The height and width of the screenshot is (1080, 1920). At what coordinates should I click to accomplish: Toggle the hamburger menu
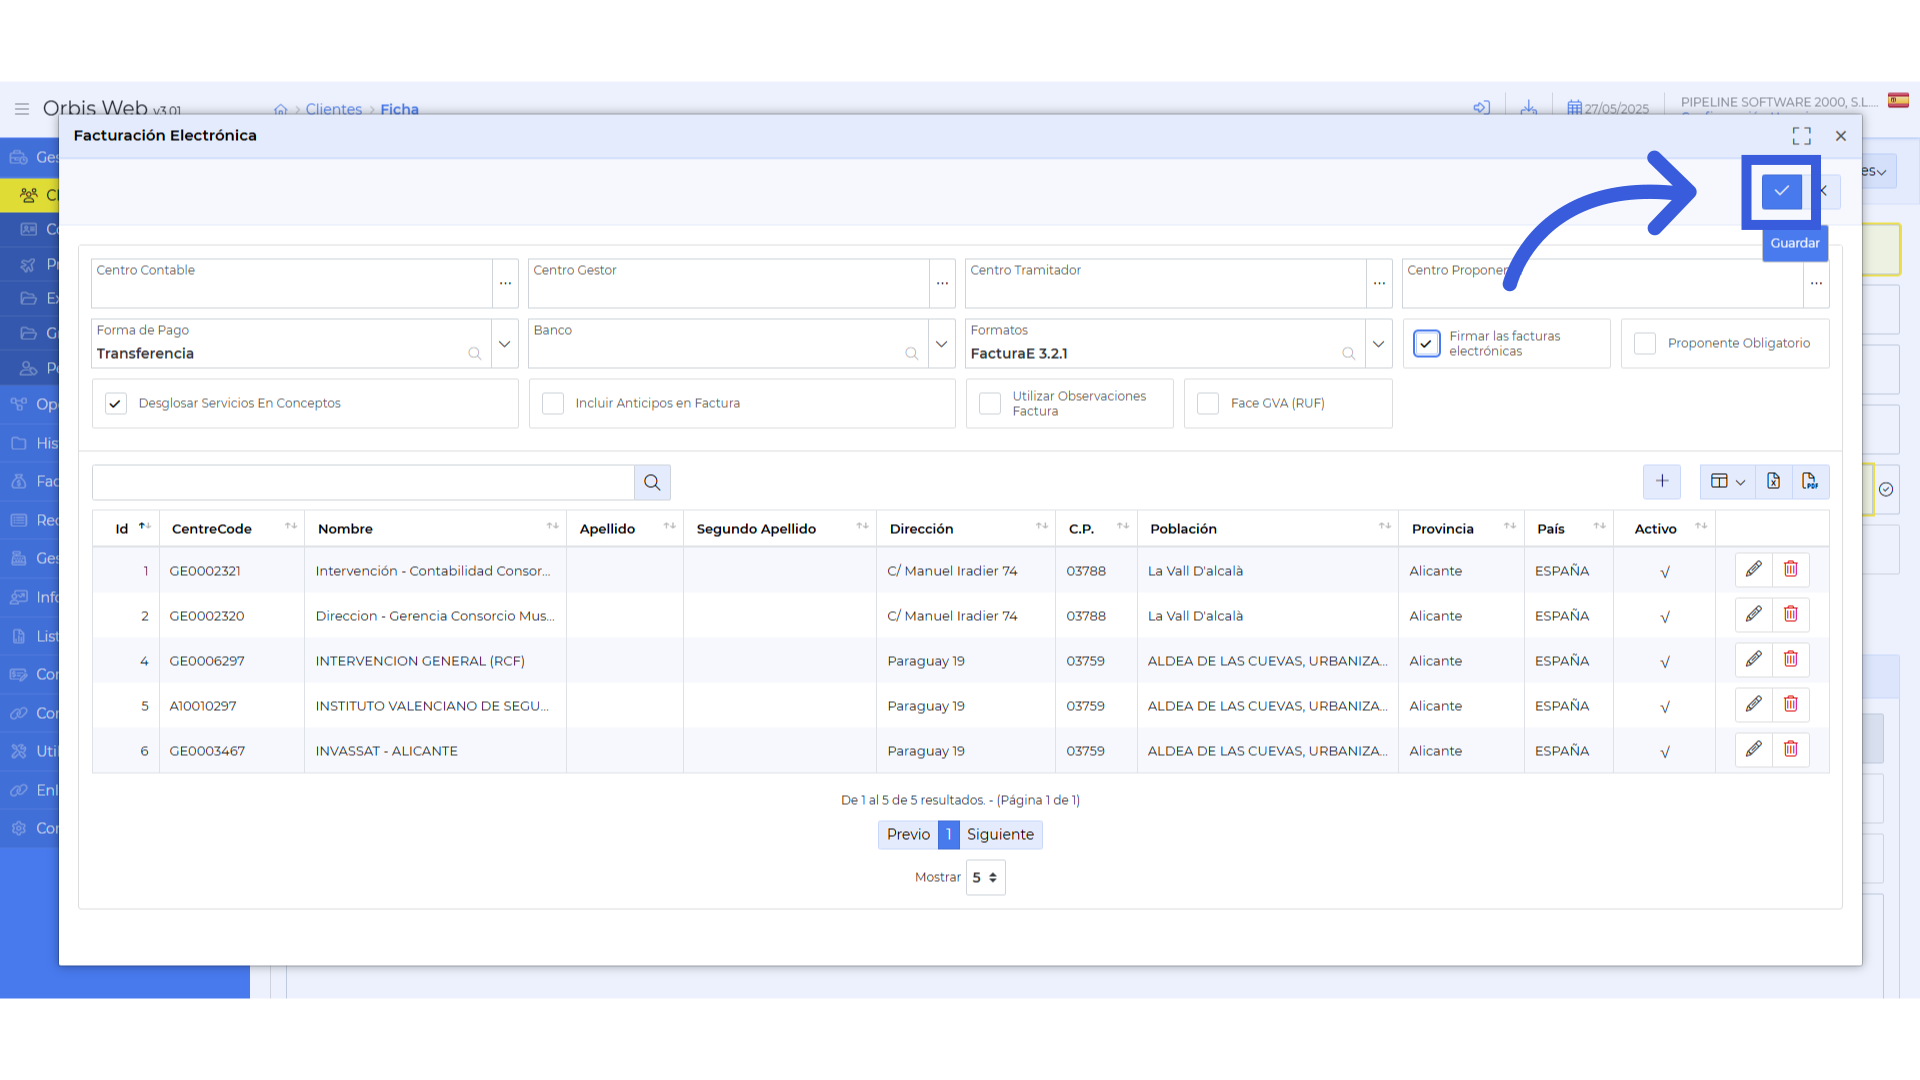click(21, 109)
